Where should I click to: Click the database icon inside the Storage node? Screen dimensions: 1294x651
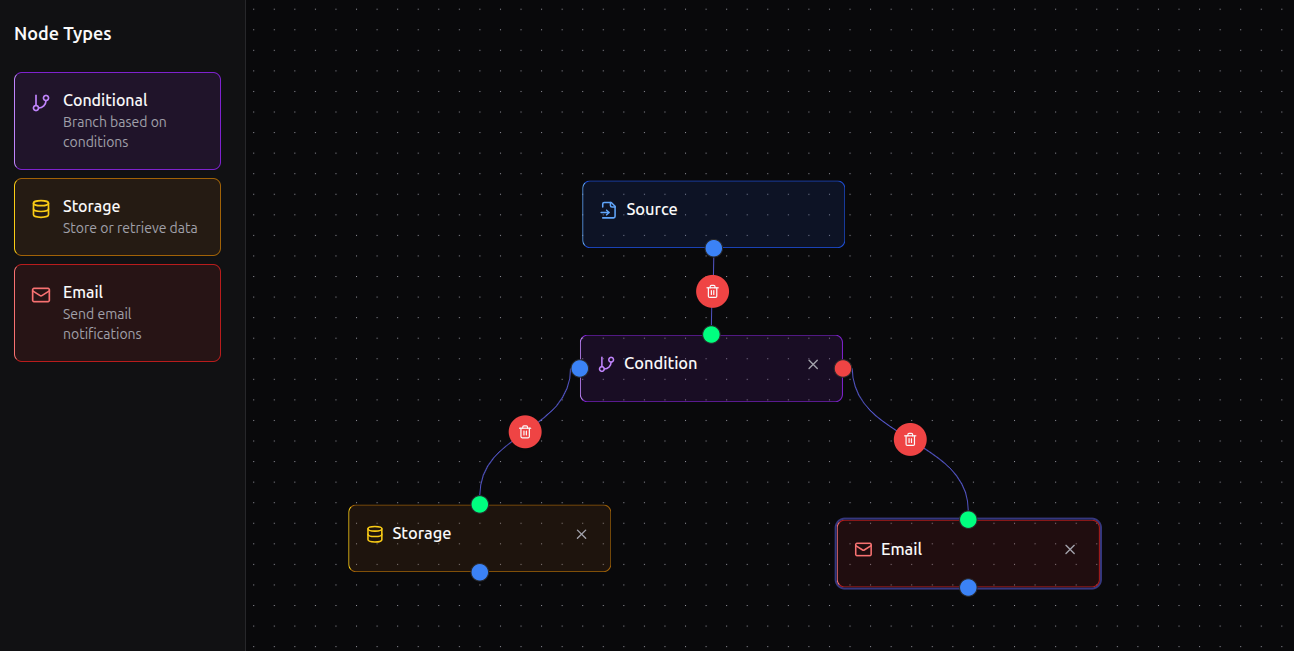[x=375, y=533]
